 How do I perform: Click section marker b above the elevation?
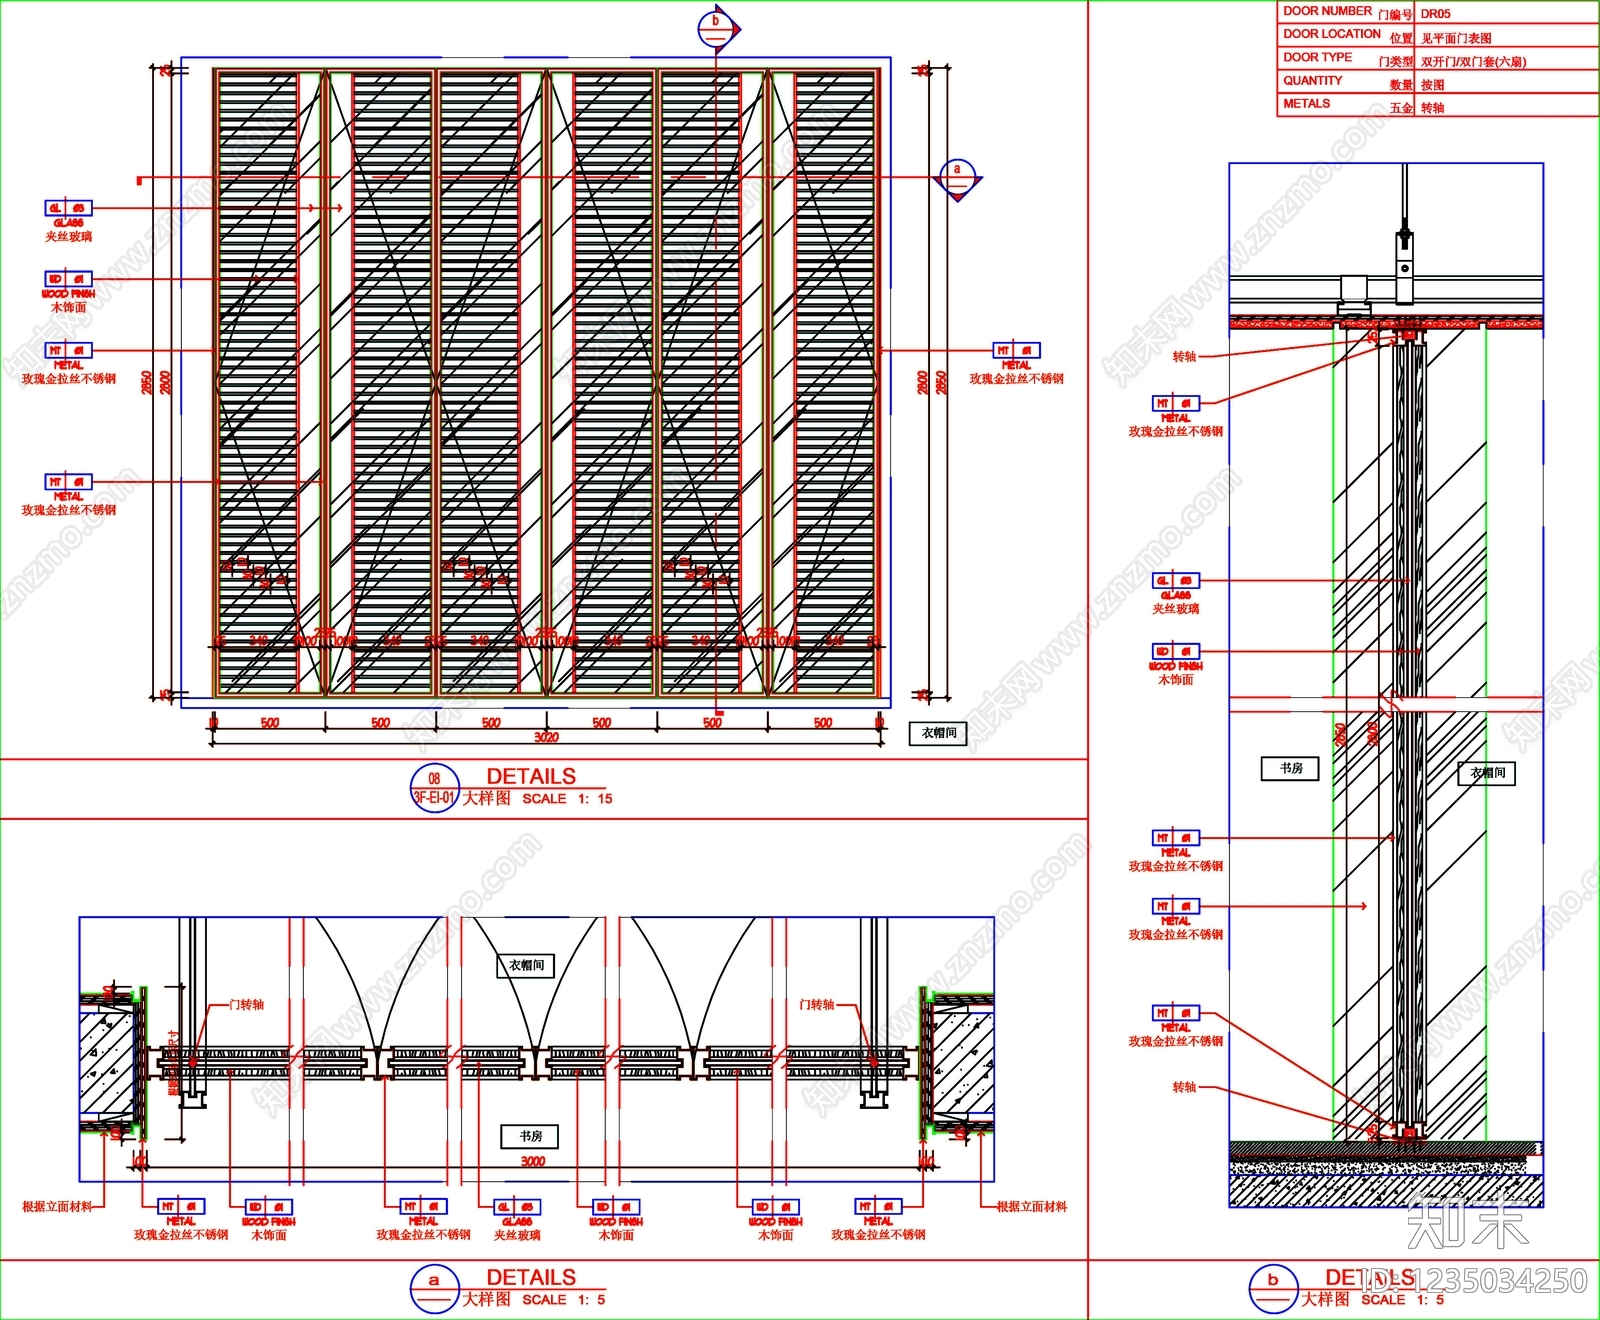pyautogui.click(x=715, y=28)
